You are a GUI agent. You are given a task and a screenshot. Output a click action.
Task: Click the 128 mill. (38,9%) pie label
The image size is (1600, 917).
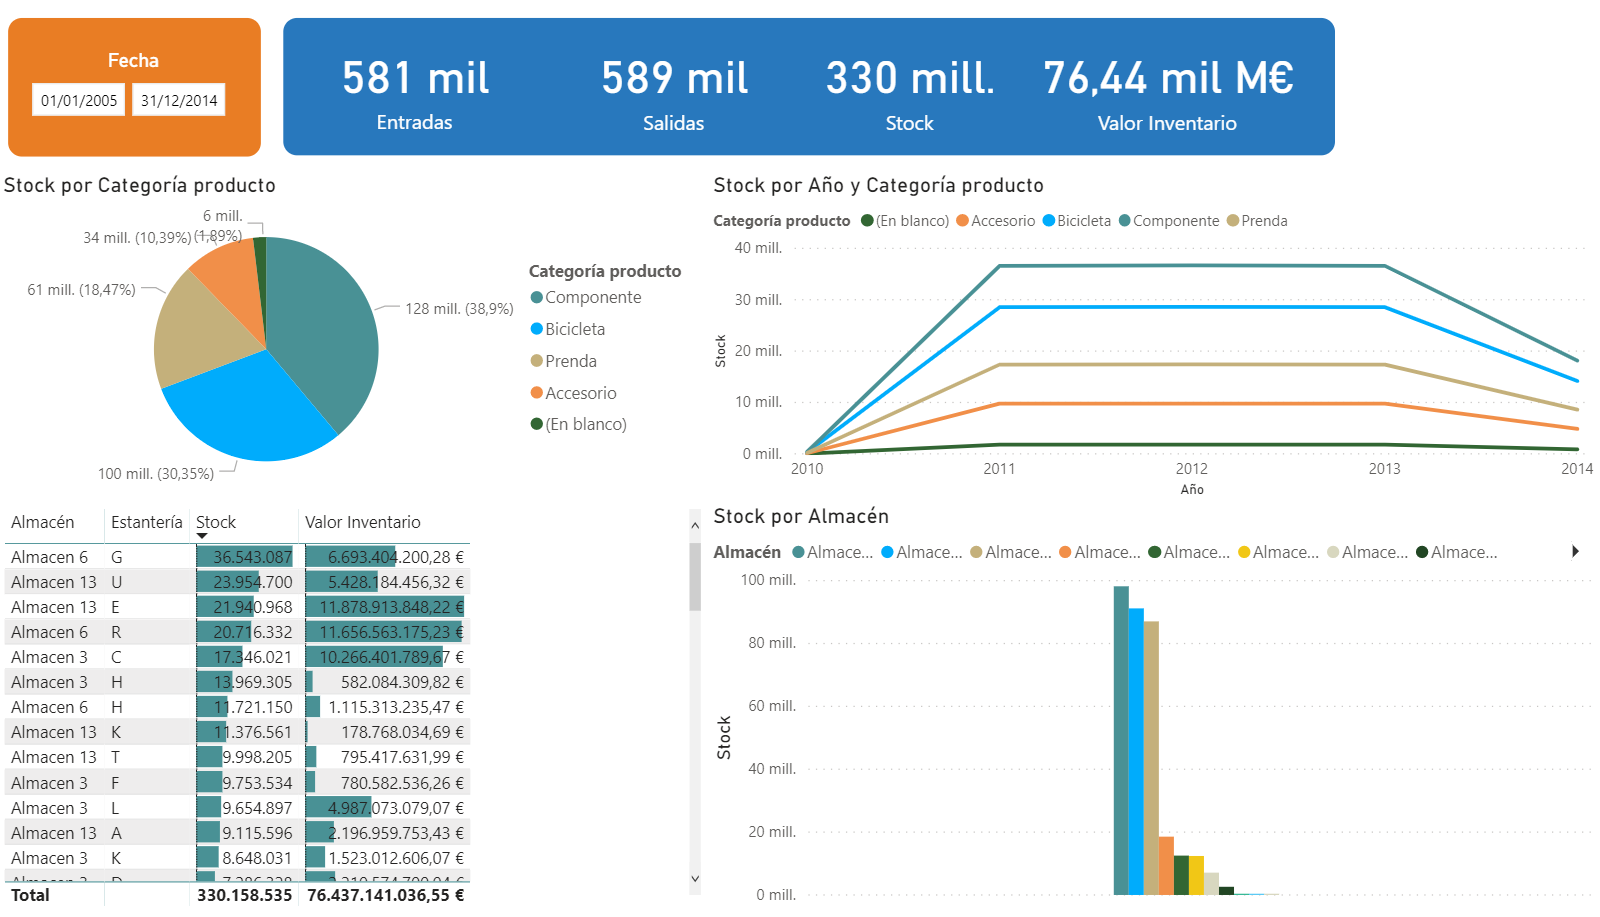pos(459,309)
